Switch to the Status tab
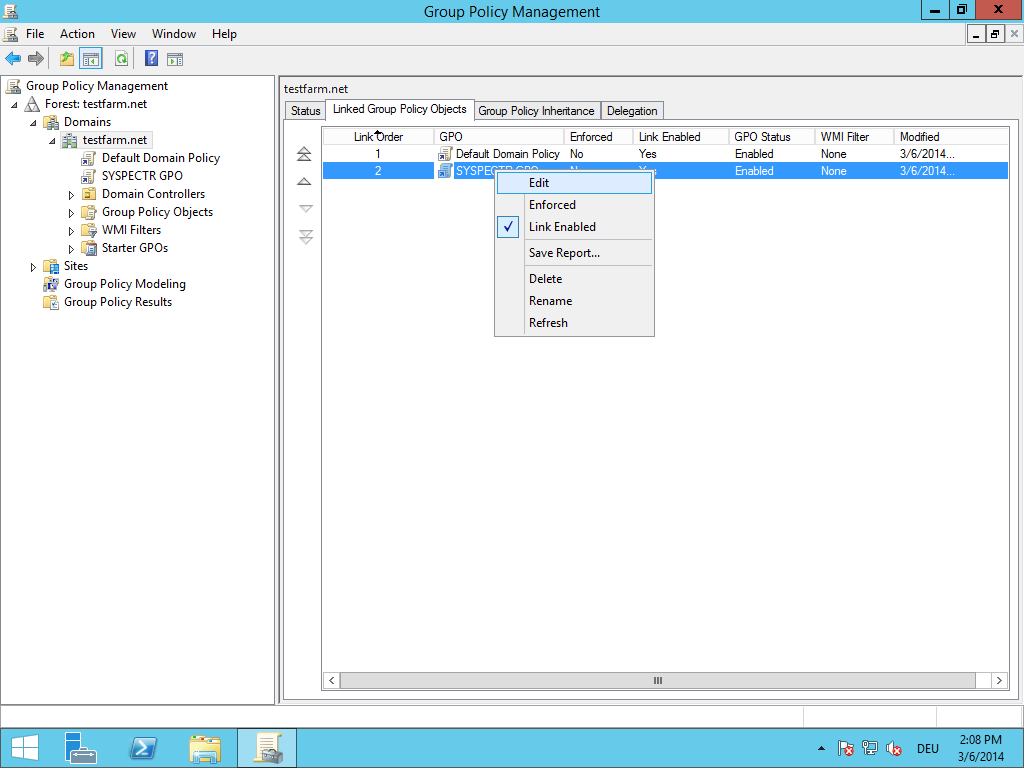The height and width of the screenshot is (768, 1024). 306,111
